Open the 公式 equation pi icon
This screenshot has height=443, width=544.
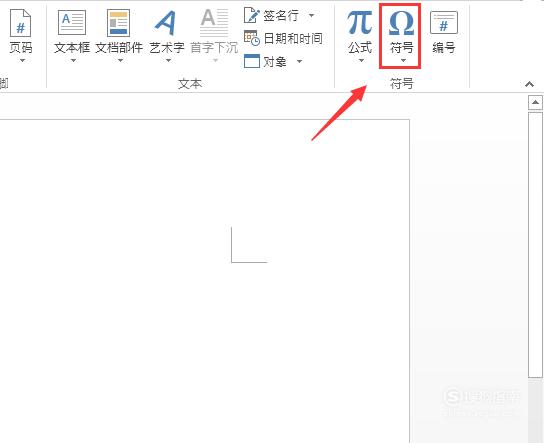360,23
